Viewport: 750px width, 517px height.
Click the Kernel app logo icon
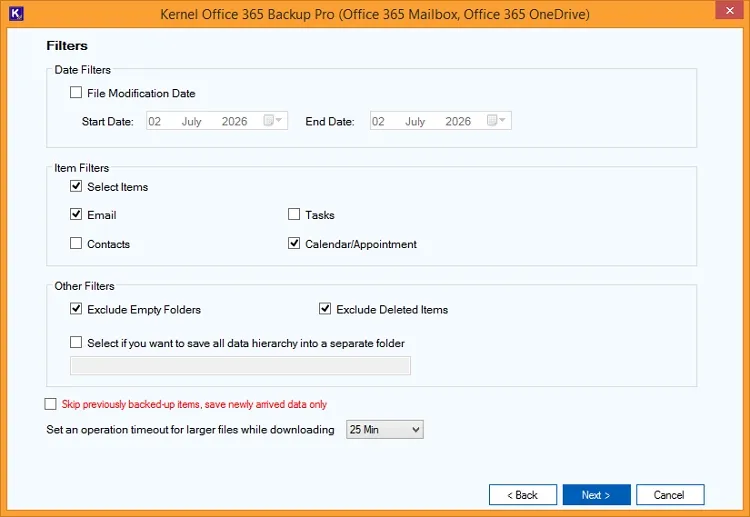coord(16,13)
